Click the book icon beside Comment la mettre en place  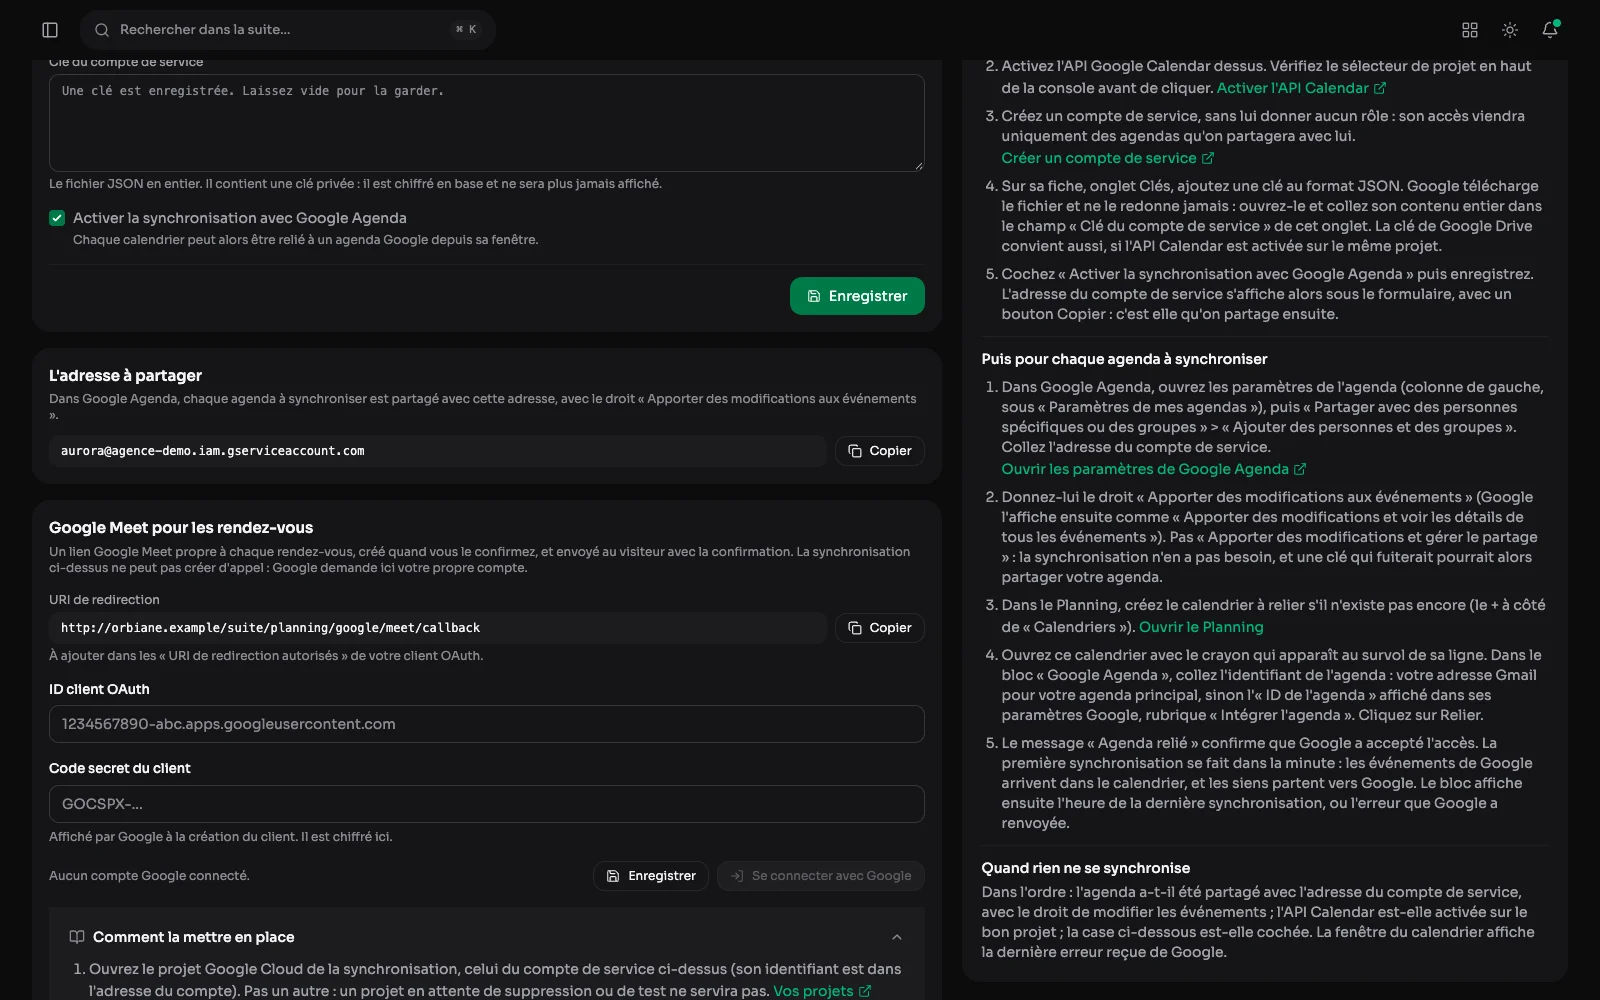click(77, 937)
